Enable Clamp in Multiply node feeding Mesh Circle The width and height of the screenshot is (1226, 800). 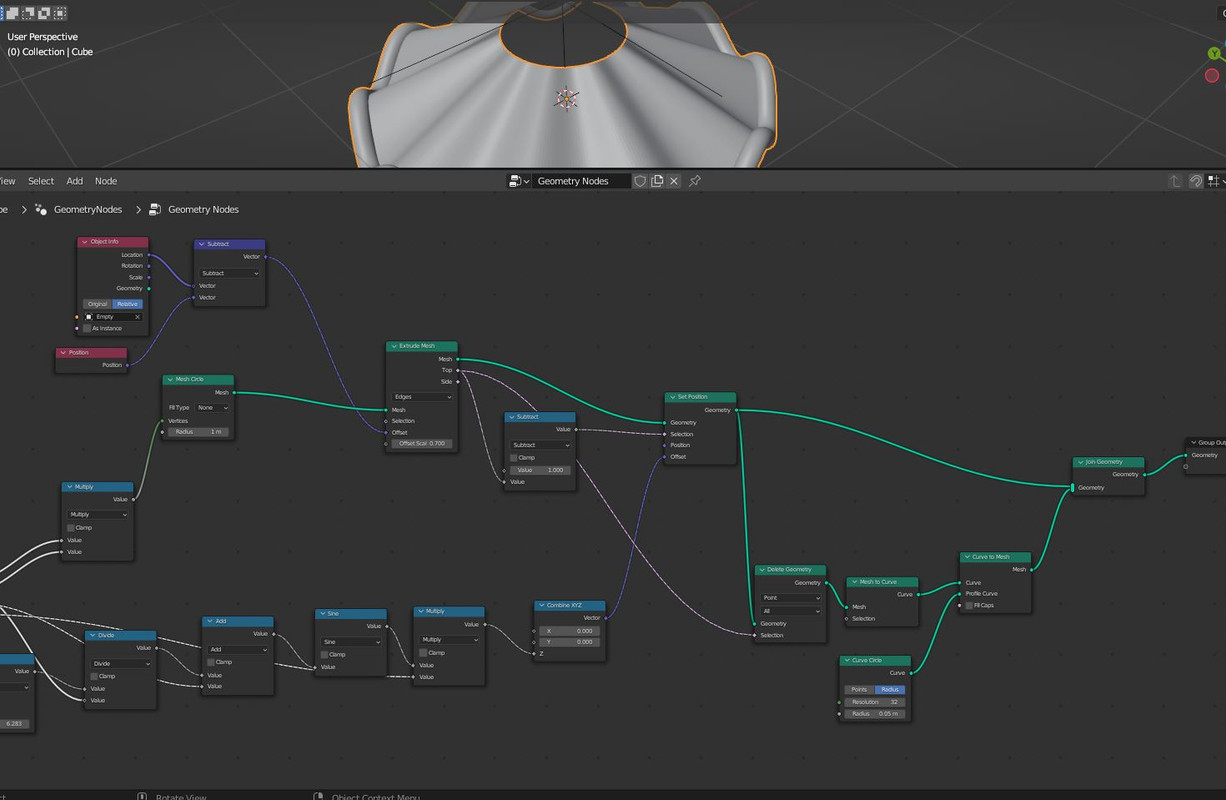[x=71, y=527]
